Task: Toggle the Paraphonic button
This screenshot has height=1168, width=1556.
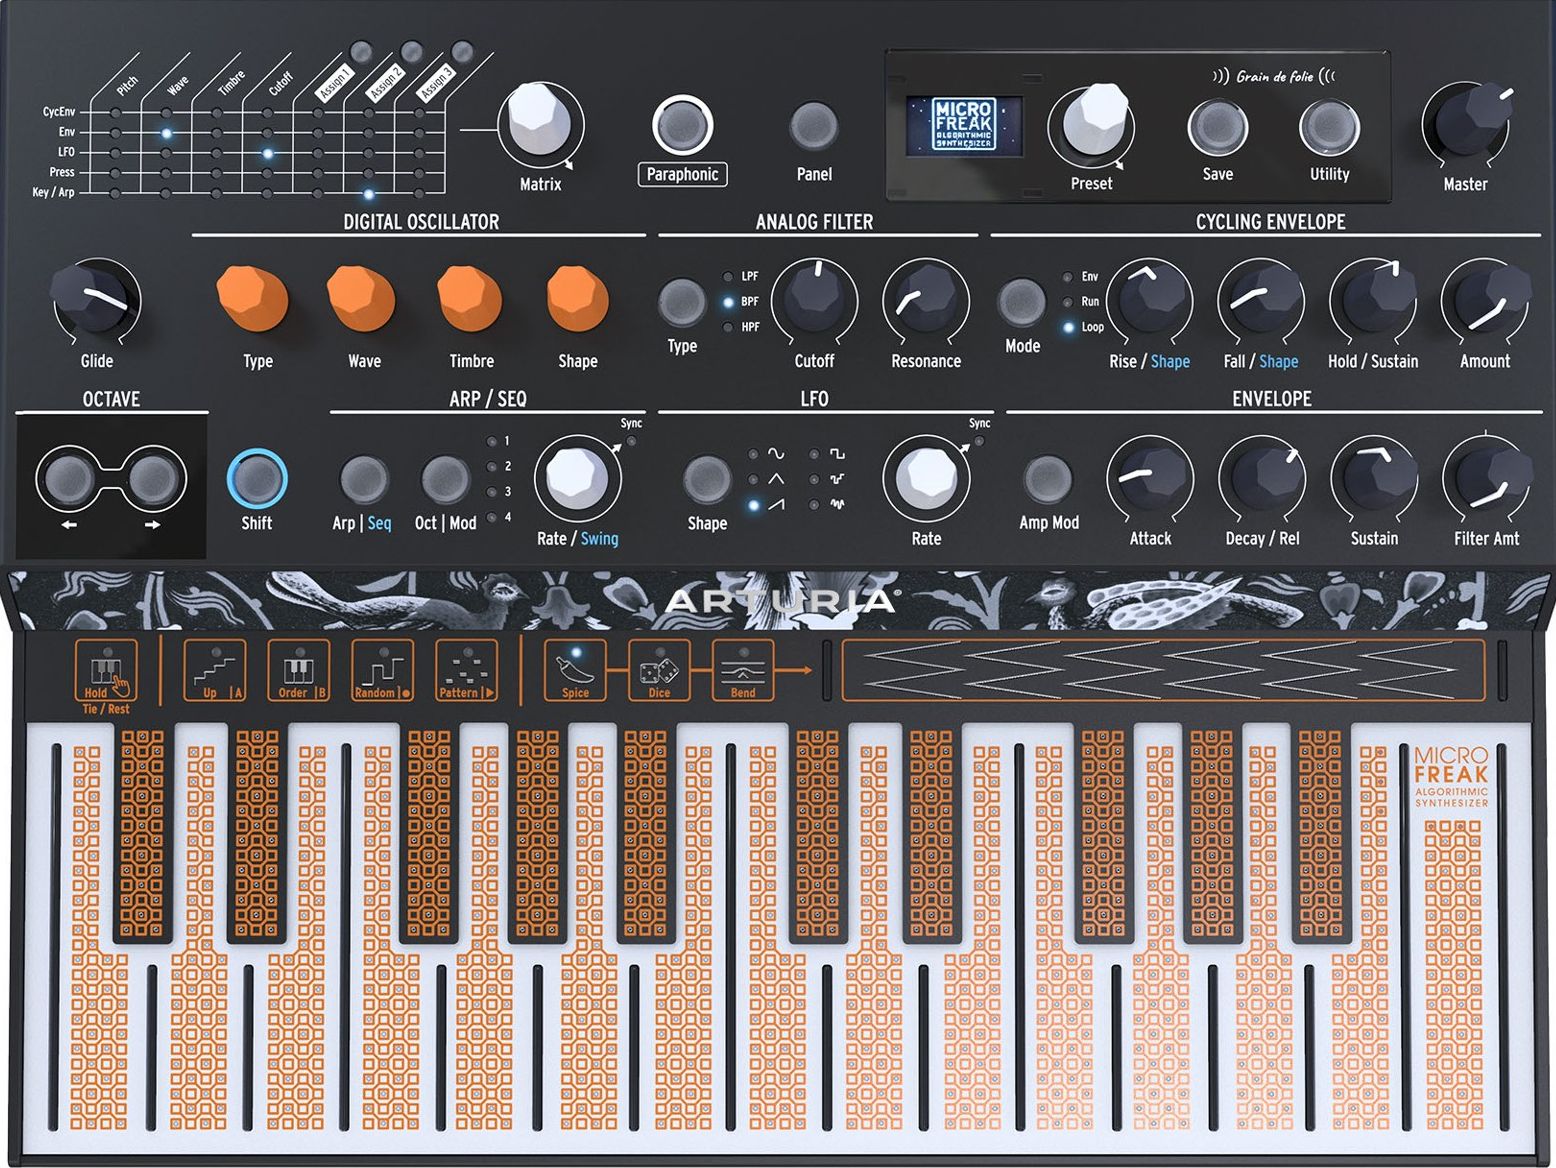Action: [682, 126]
